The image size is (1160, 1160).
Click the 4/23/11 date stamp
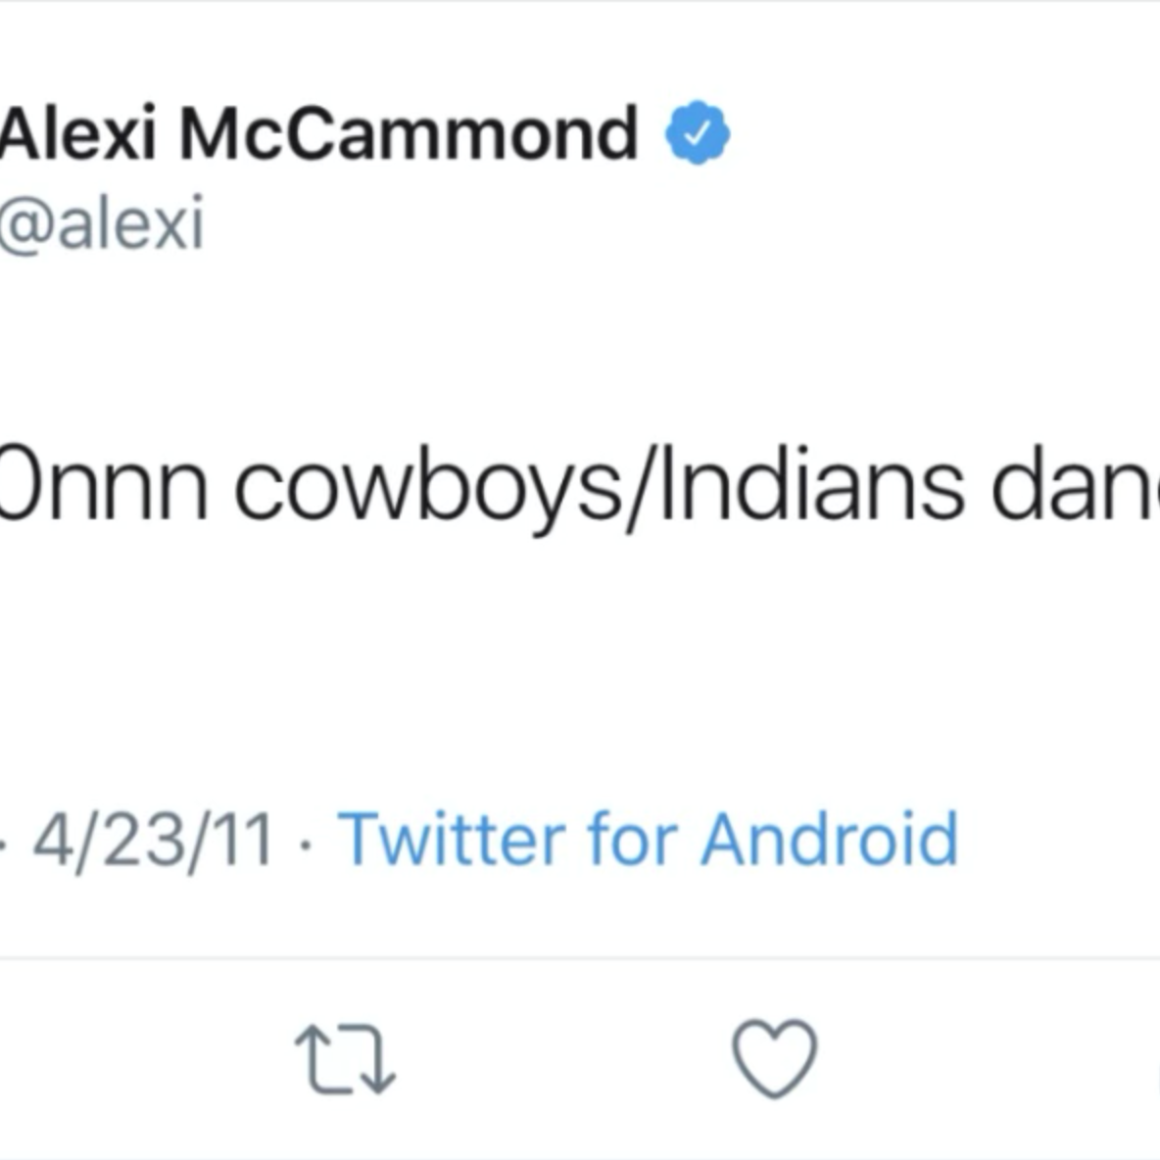(x=153, y=838)
